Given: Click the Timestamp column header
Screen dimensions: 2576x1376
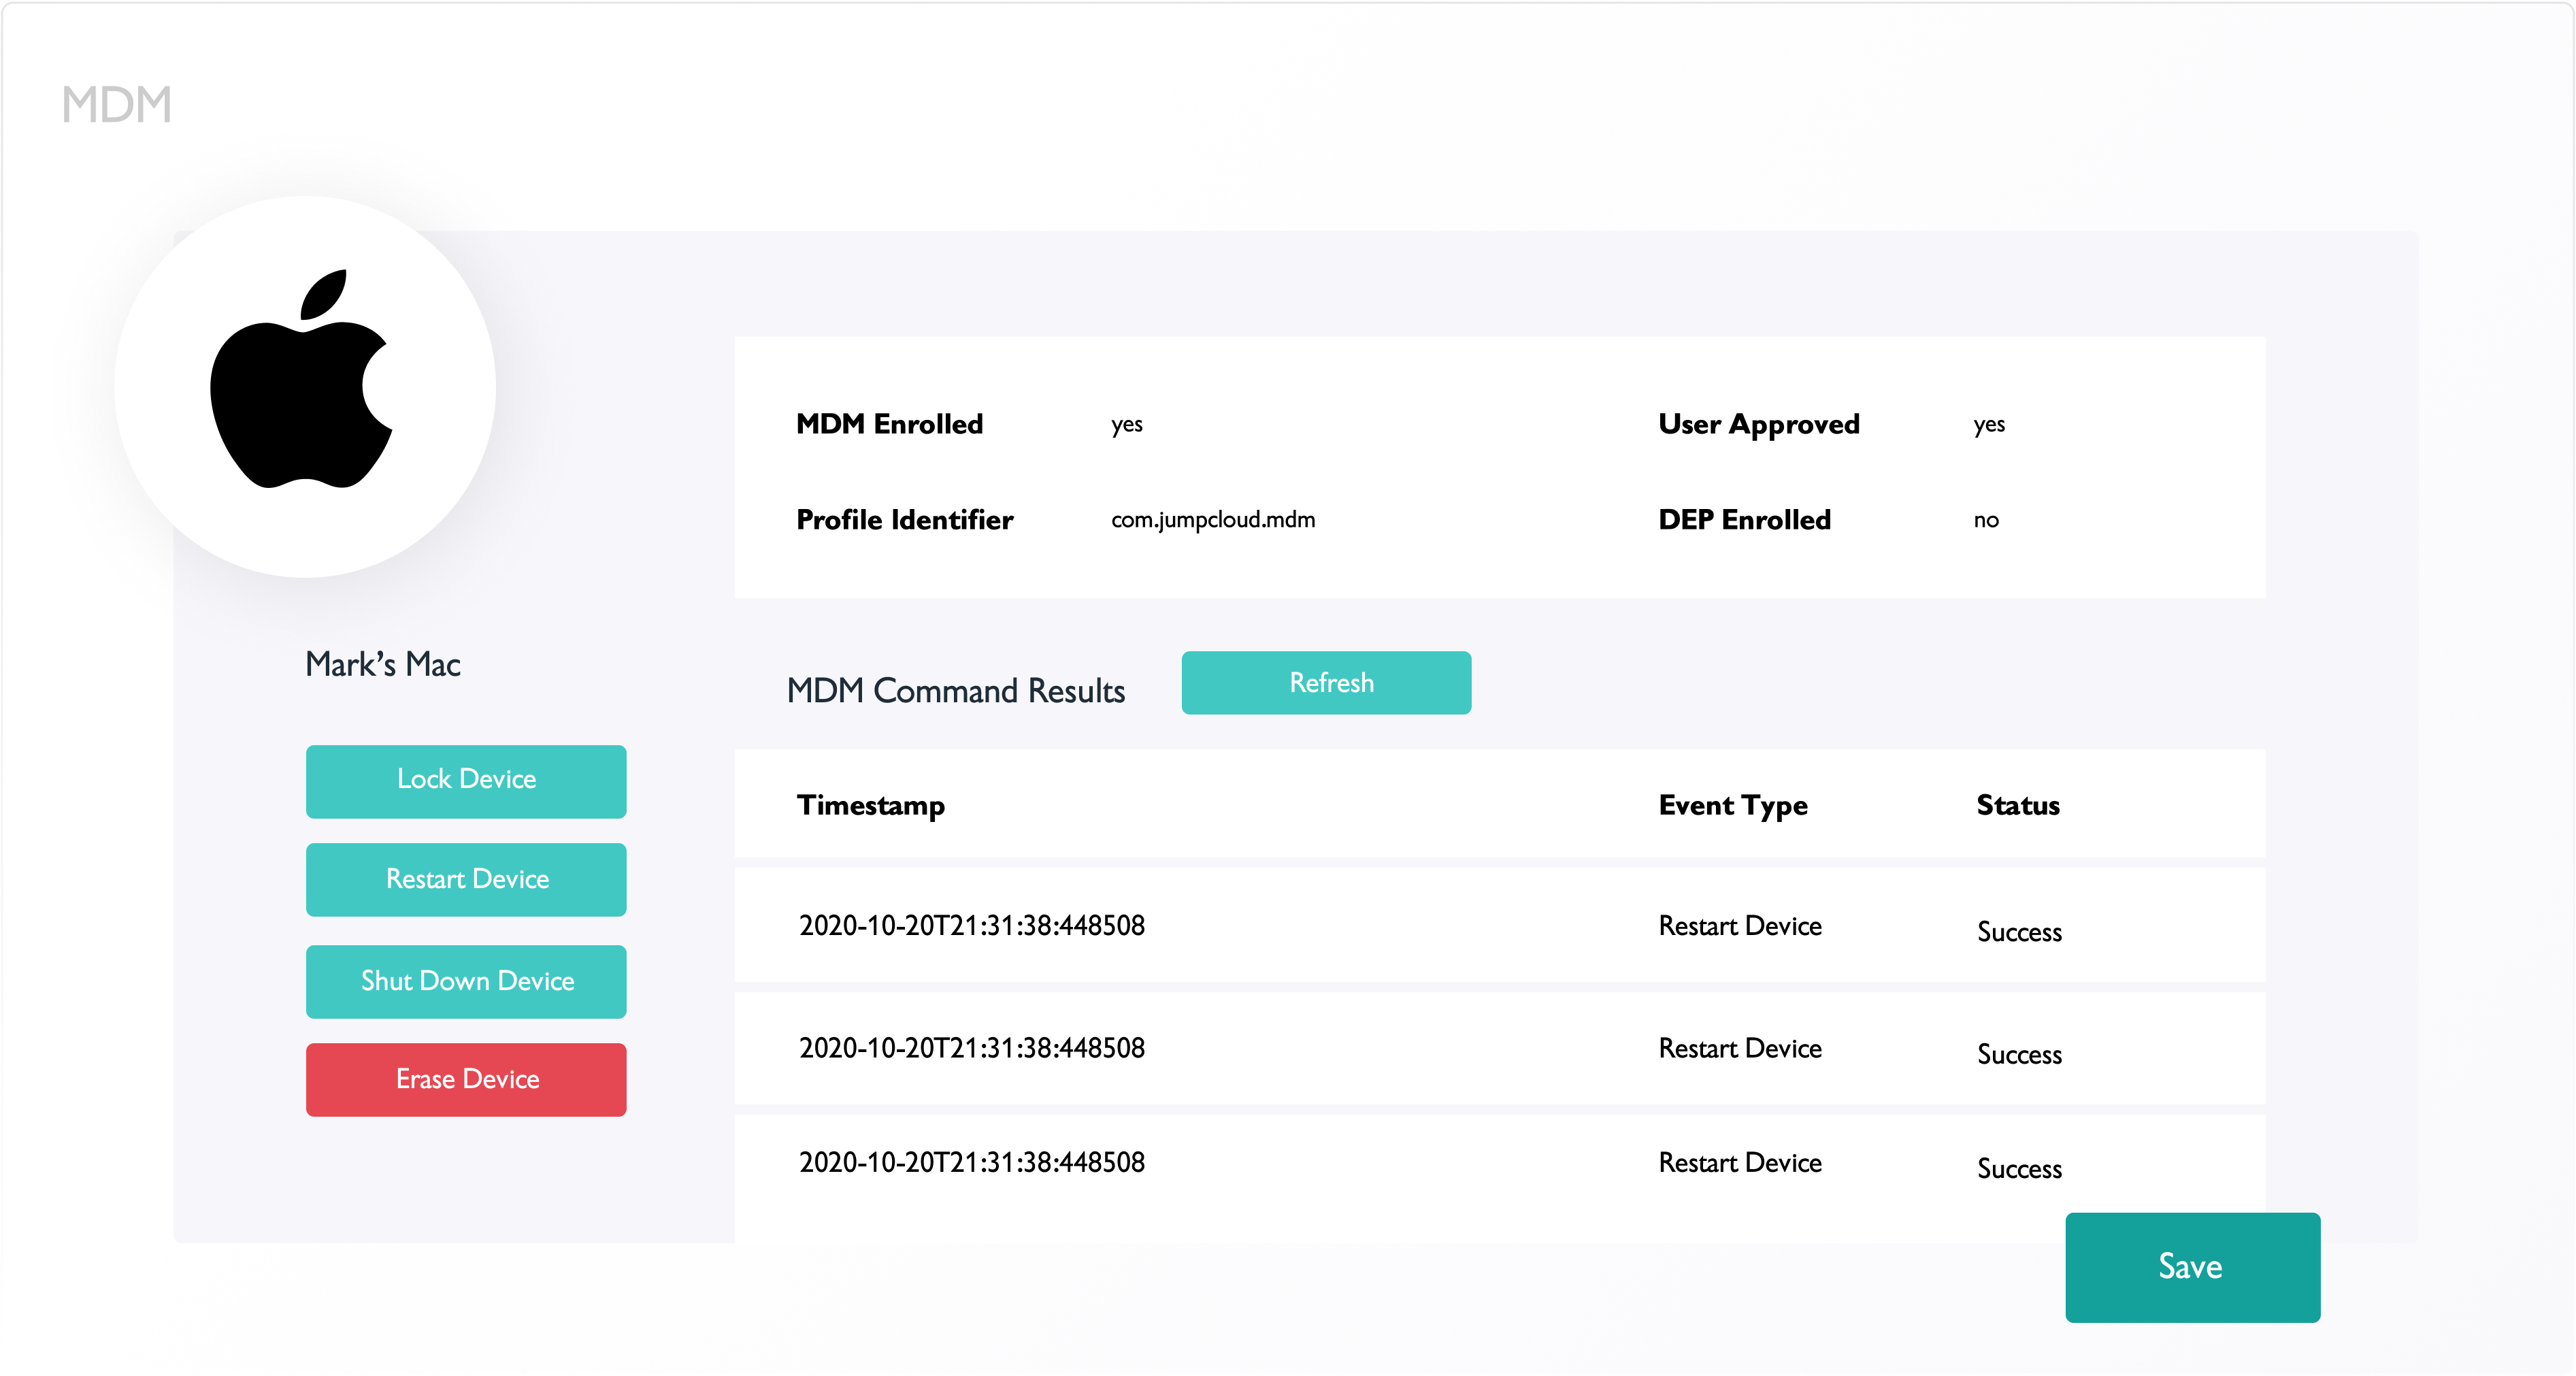Looking at the screenshot, I should pos(870,805).
